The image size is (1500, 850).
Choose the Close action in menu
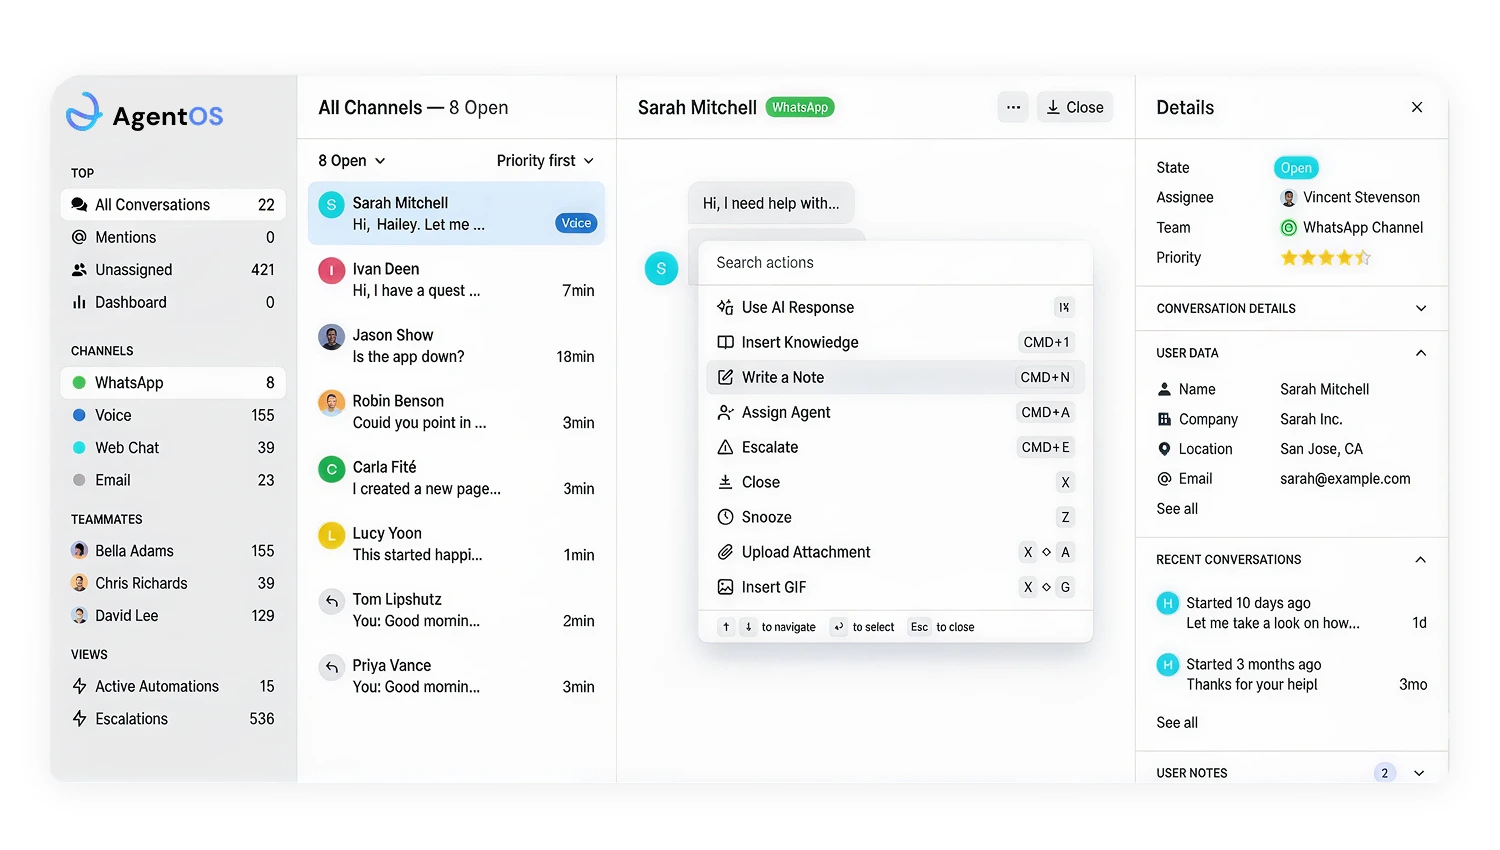click(895, 482)
